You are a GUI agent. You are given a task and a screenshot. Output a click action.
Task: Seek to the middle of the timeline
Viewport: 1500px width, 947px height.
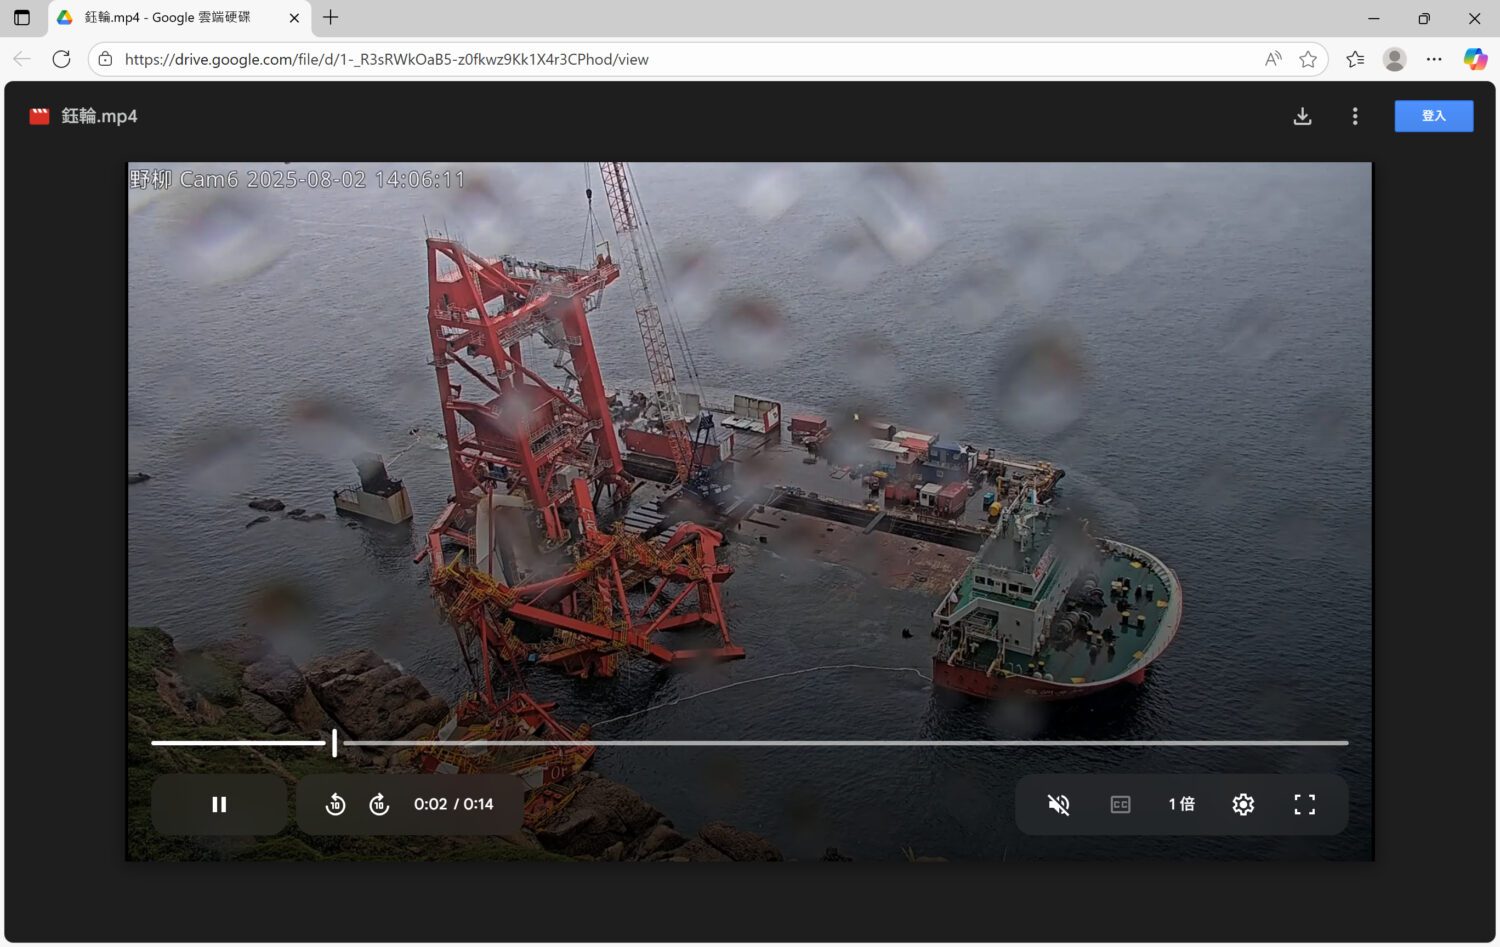[749, 743]
